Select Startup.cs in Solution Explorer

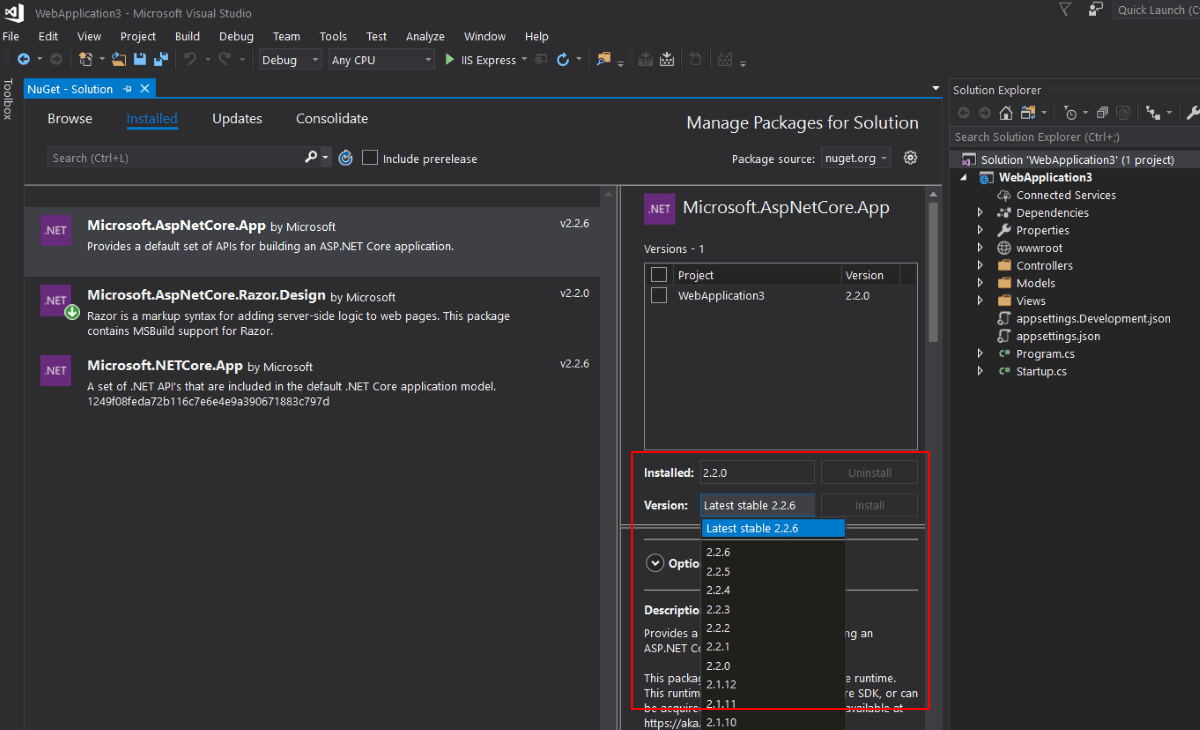click(x=1041, y=371)
